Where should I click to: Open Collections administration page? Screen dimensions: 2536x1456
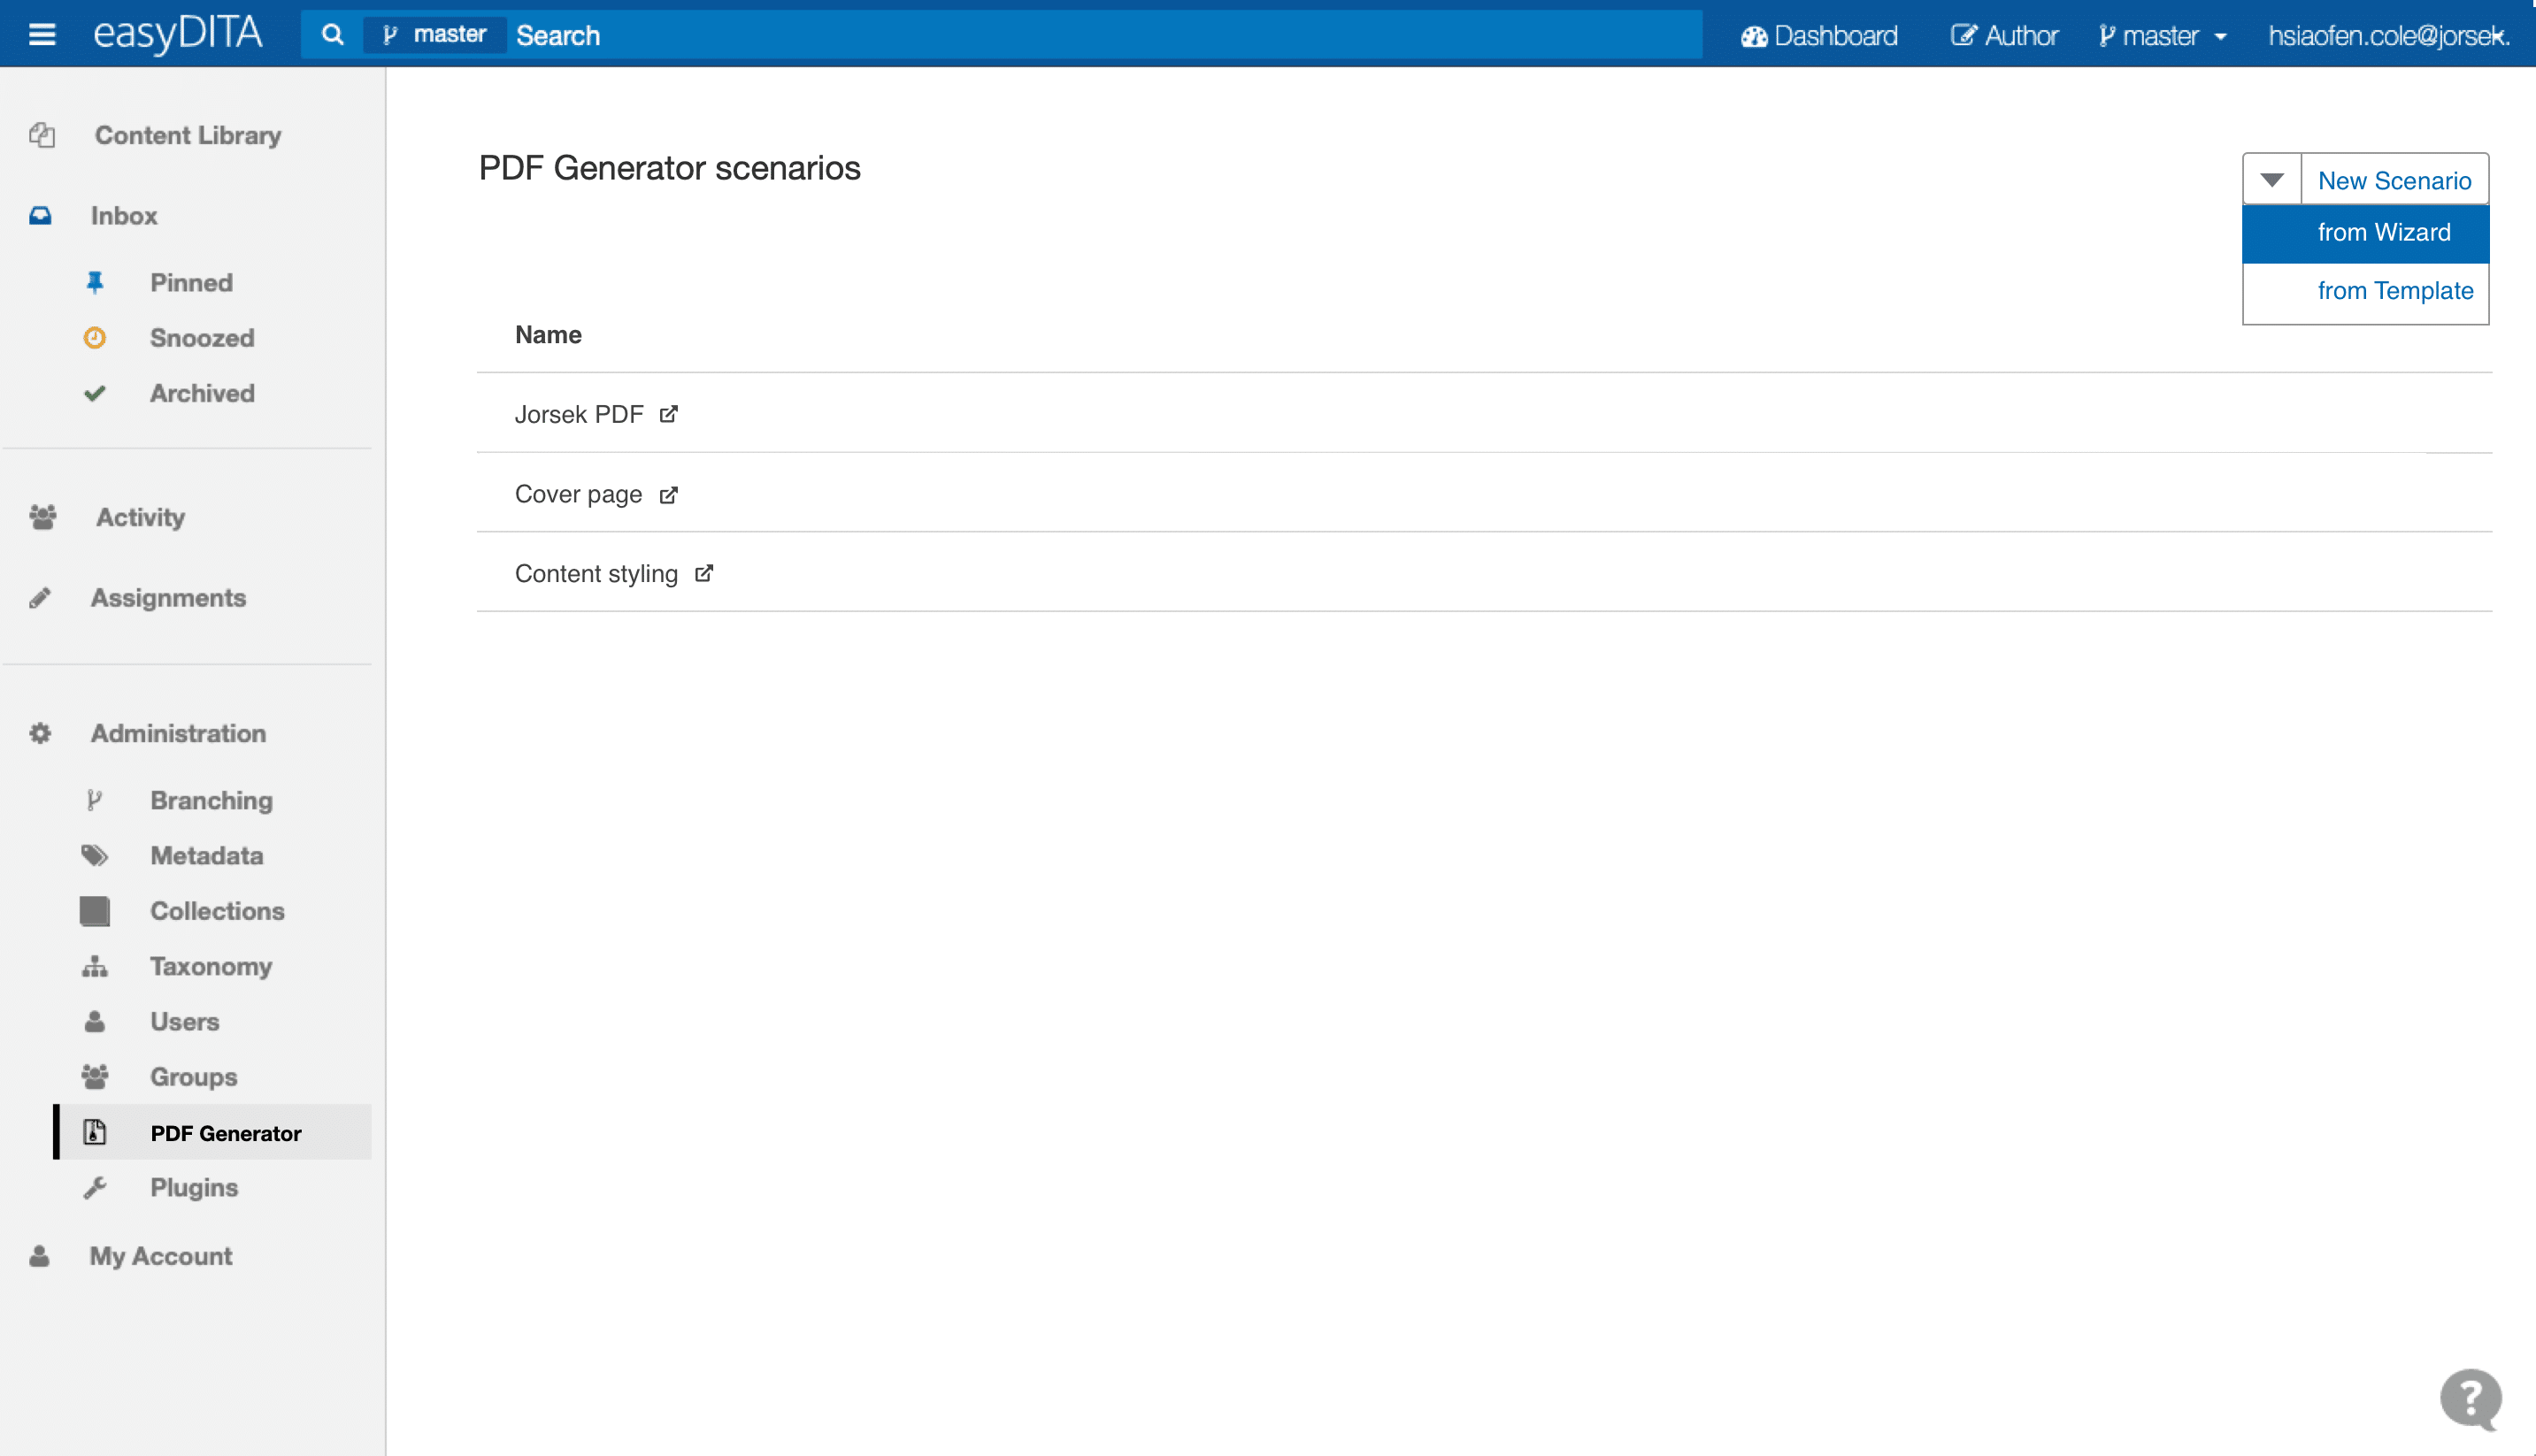point(217,911)
